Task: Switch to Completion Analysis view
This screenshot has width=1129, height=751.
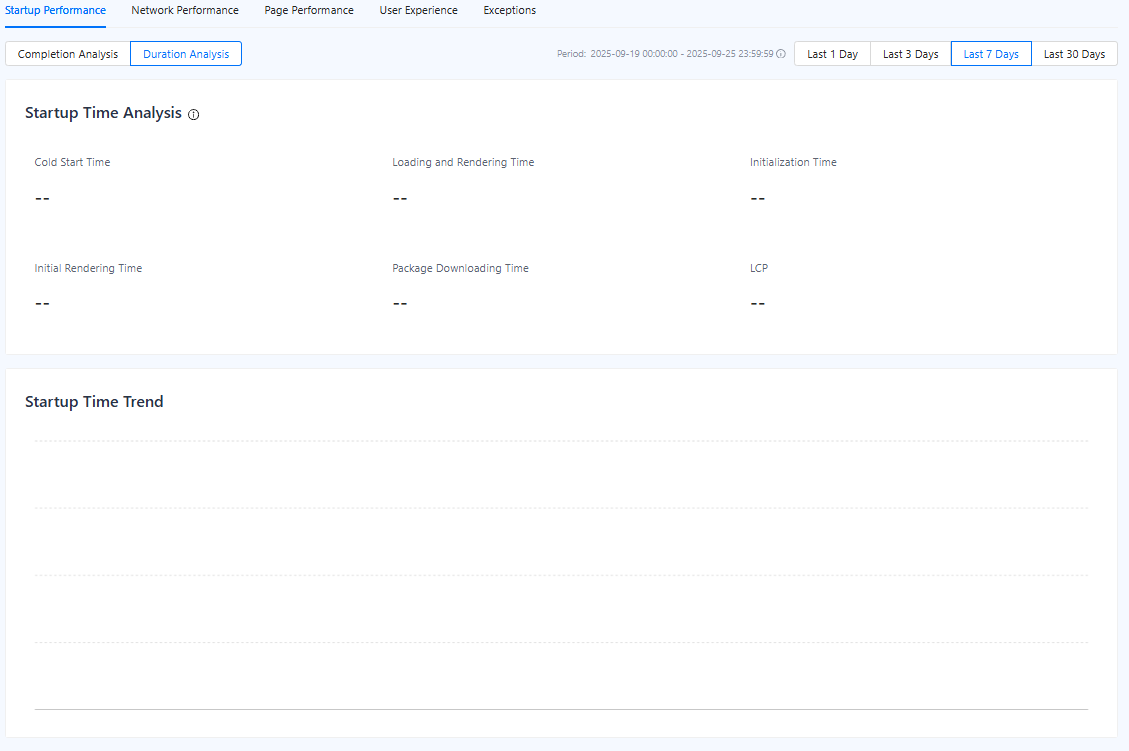Action: click(x=68, y=54)
